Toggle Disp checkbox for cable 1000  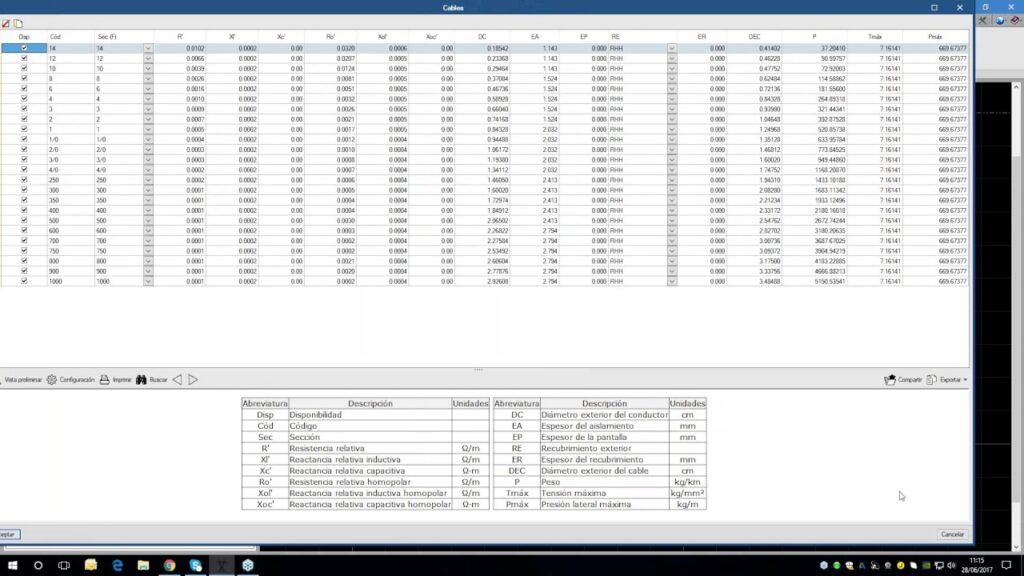point(24,282)
